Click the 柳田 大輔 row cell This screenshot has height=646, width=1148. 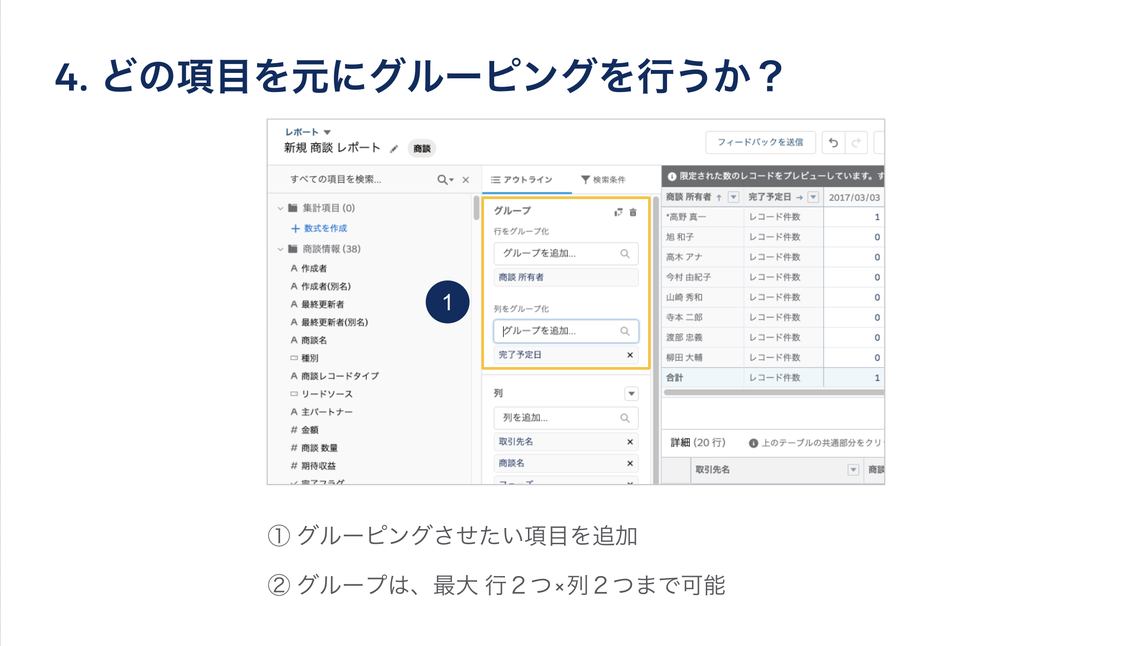[x=703, y=357]
